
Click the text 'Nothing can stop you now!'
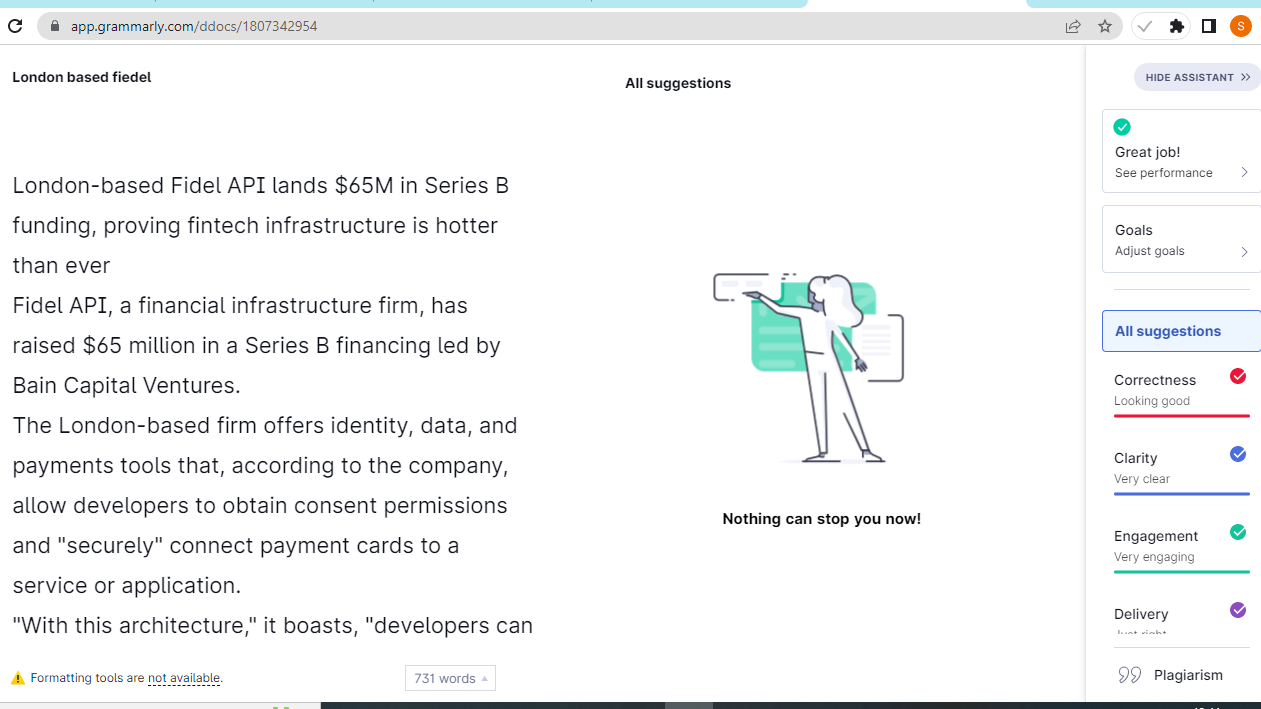[x=822, y=519]
